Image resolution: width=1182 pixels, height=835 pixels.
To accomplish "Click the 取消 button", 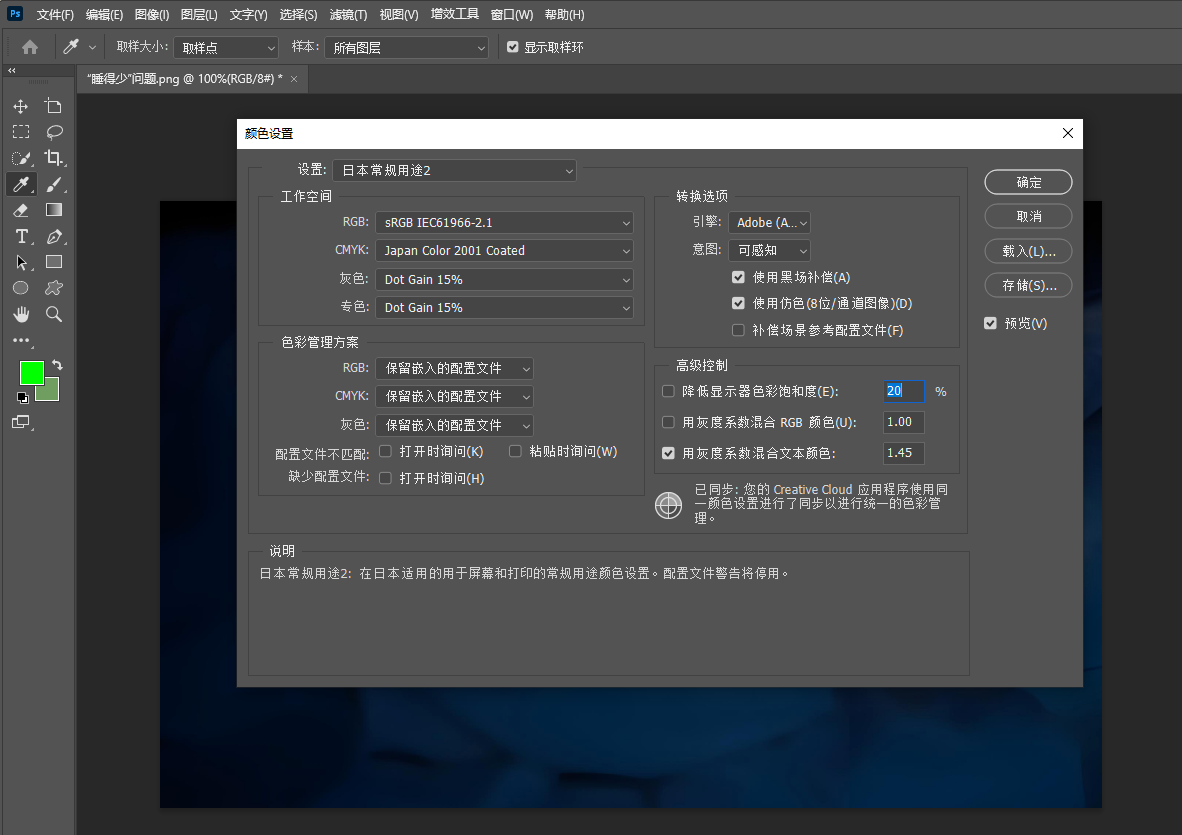I will point(1028,216).
